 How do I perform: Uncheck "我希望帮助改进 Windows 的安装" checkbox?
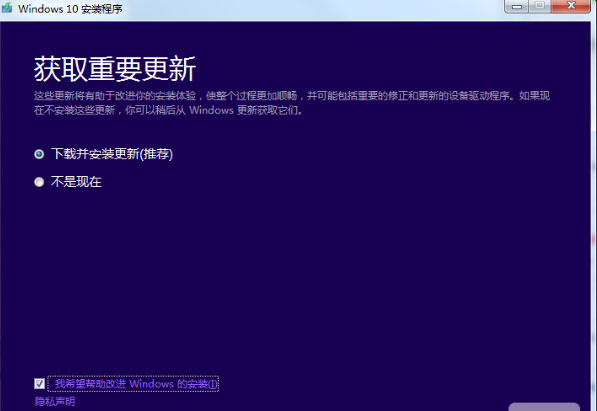pyautogui.click(x=39, y=384)
